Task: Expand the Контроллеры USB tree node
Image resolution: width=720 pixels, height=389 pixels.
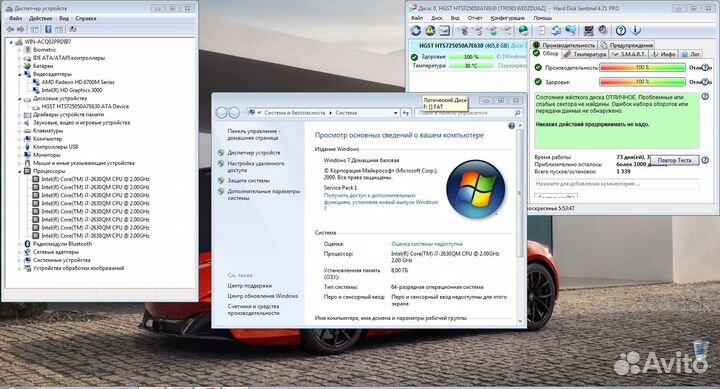Action: [20, 147]
